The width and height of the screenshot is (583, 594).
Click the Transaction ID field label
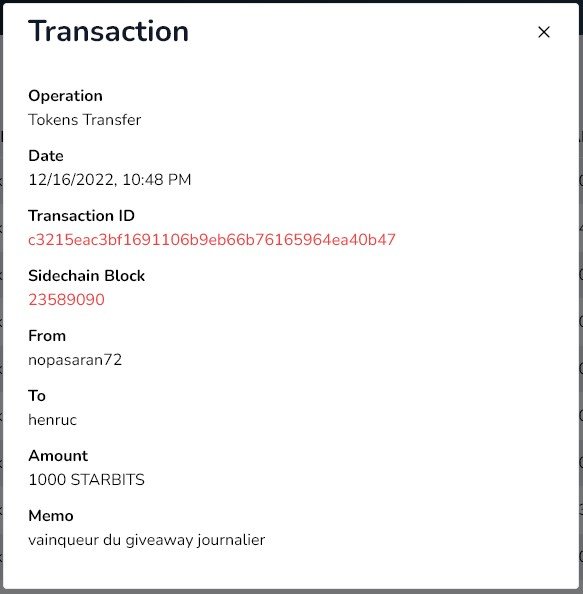[81, 216]
